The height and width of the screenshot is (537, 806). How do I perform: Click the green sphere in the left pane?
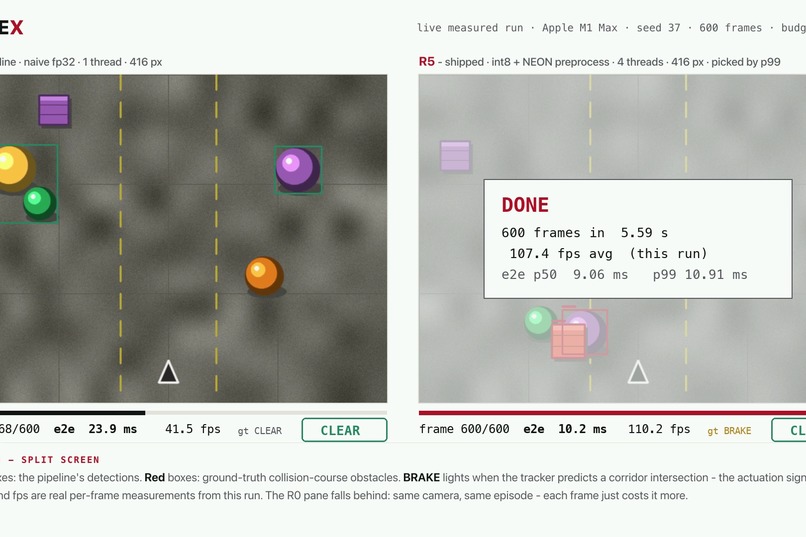(39, 202)
